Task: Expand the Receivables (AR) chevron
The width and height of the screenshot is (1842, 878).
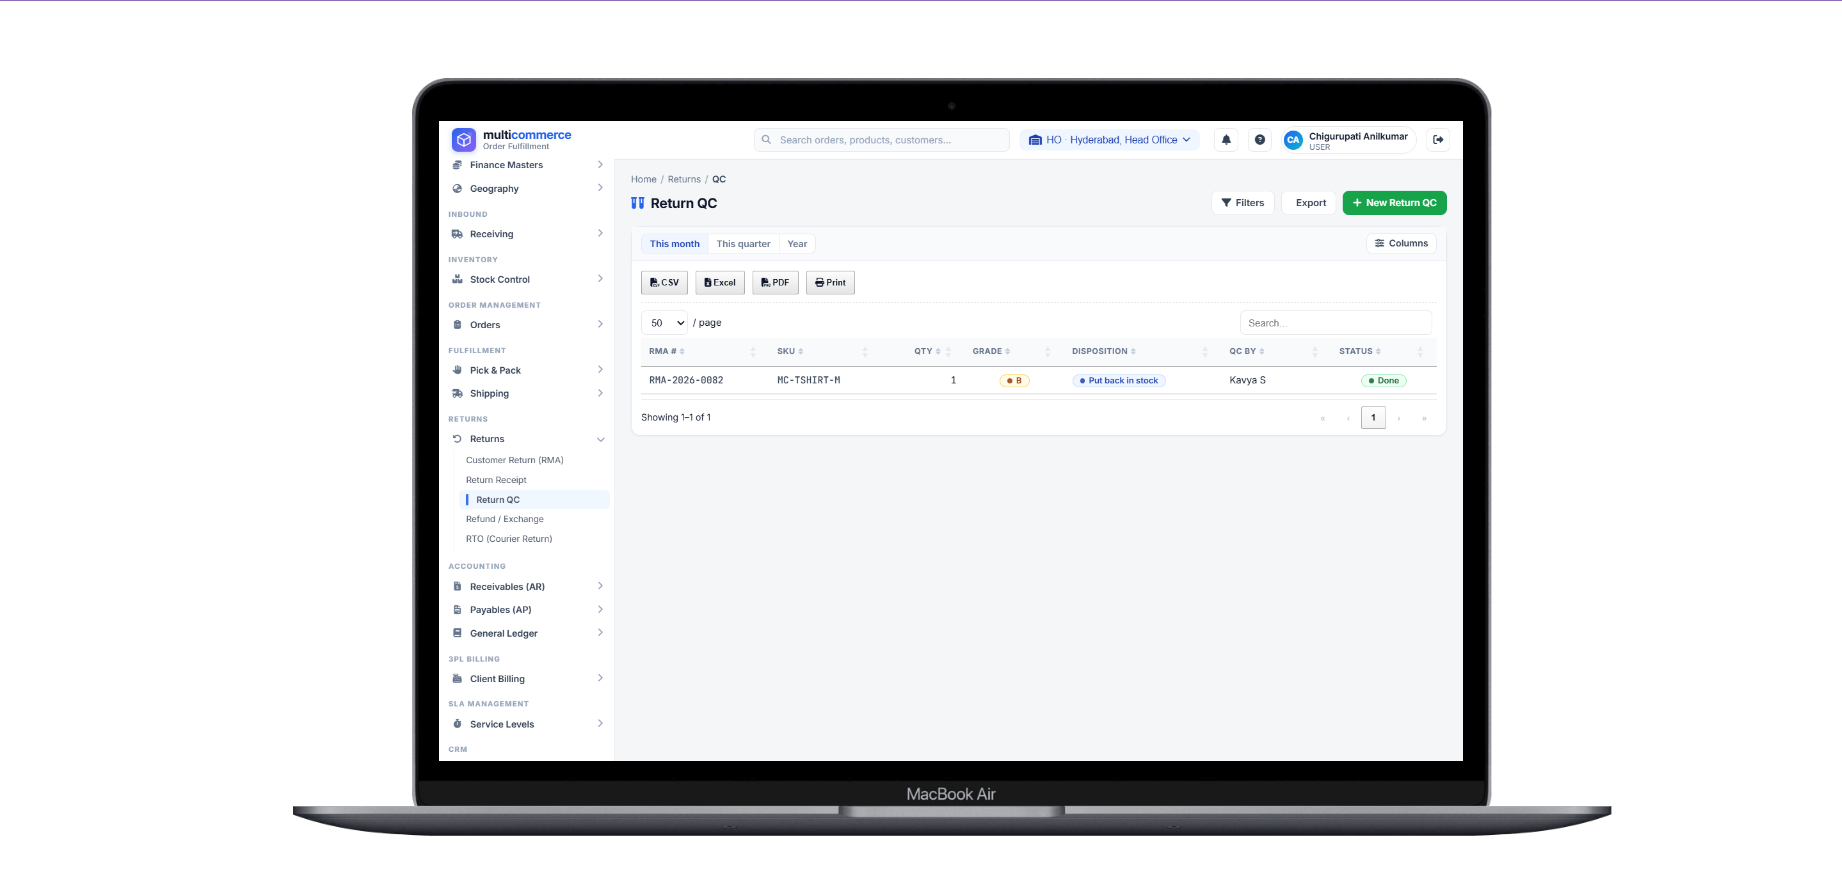Action: (x=600, y=586)
